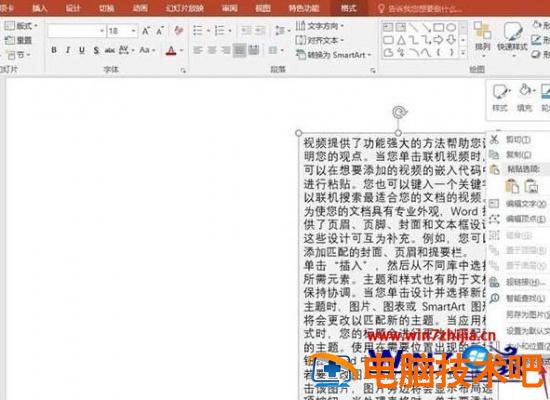Toggle underline formatting button
Viewport: 550px width, 400px height.
pyautogui.click(x=82, y=50)
